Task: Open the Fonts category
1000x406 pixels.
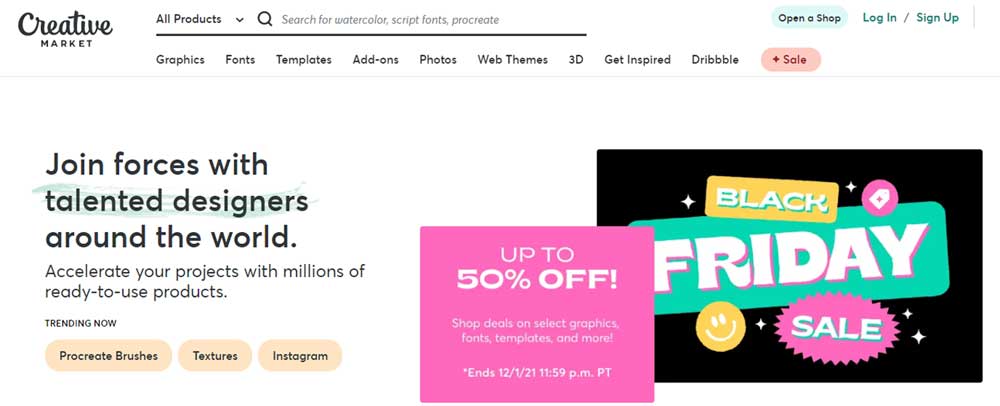Action: pos(240,59)
